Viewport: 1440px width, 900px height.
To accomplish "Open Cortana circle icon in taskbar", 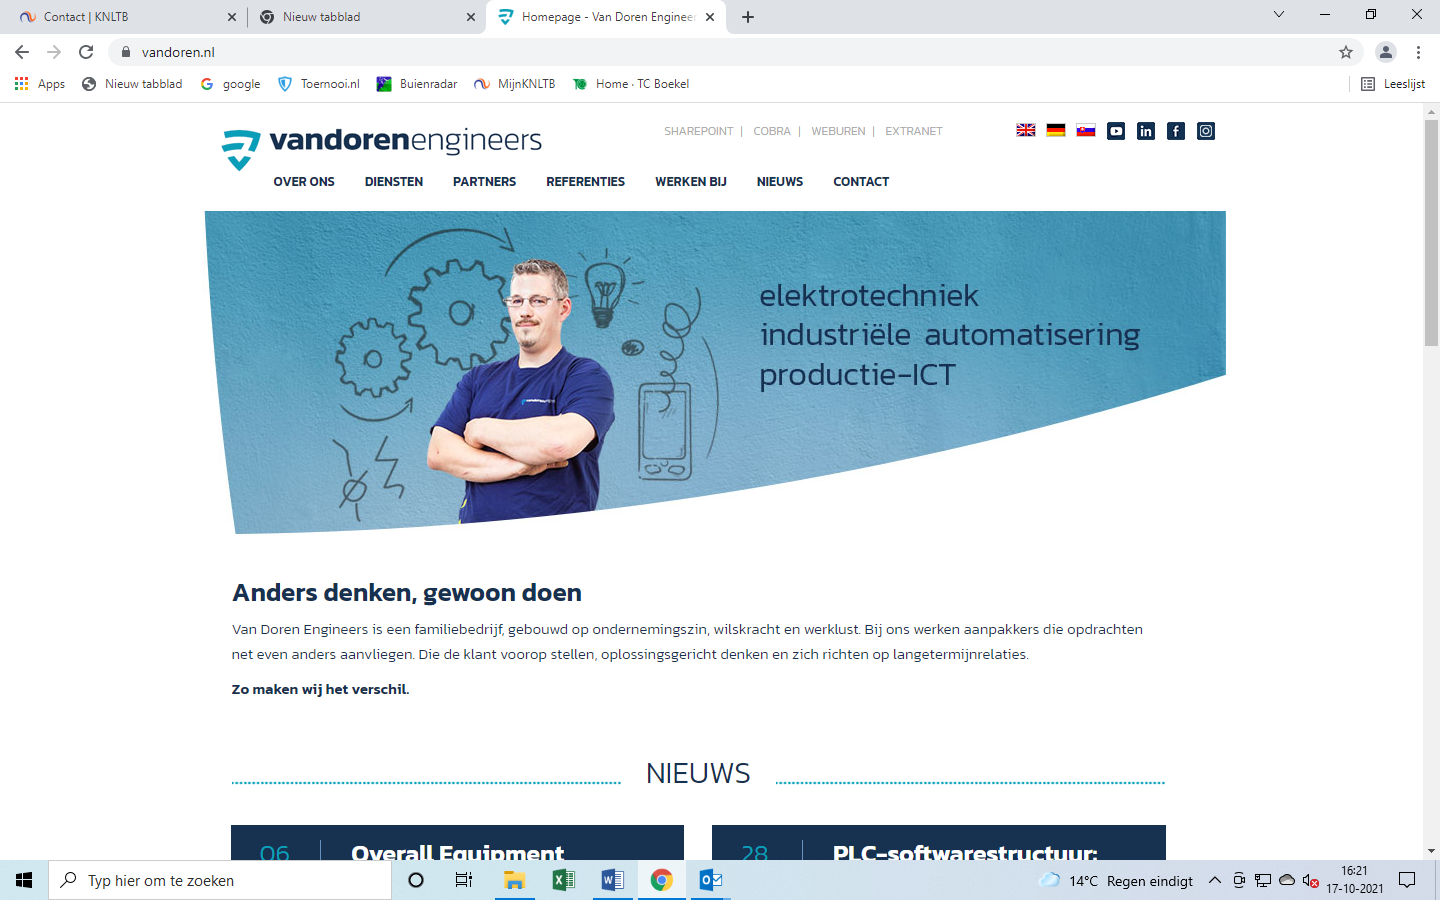I will point(416,880).
